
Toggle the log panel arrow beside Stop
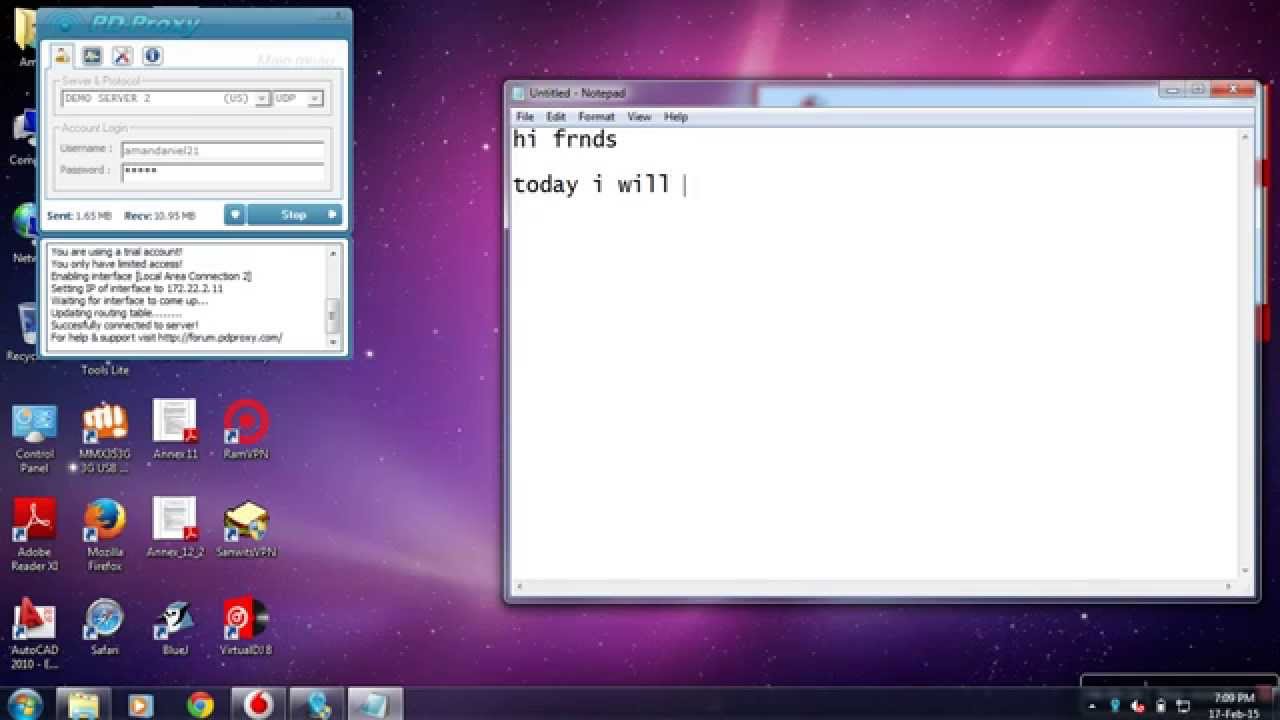coord(234,215)
